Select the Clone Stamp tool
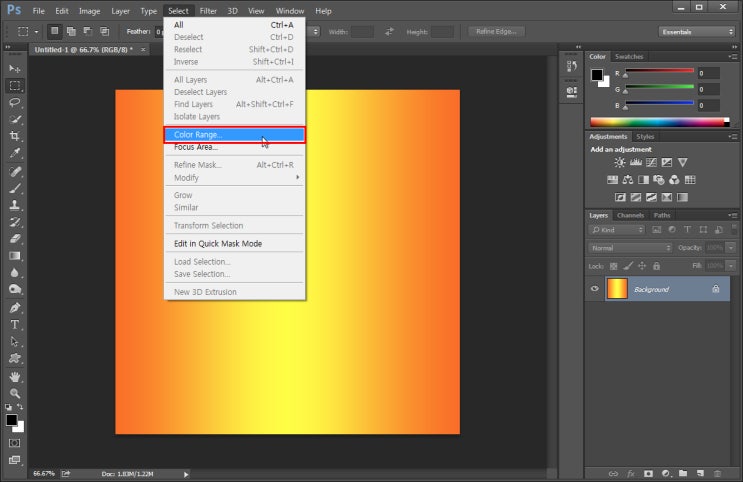 click(x=15, y=205)
